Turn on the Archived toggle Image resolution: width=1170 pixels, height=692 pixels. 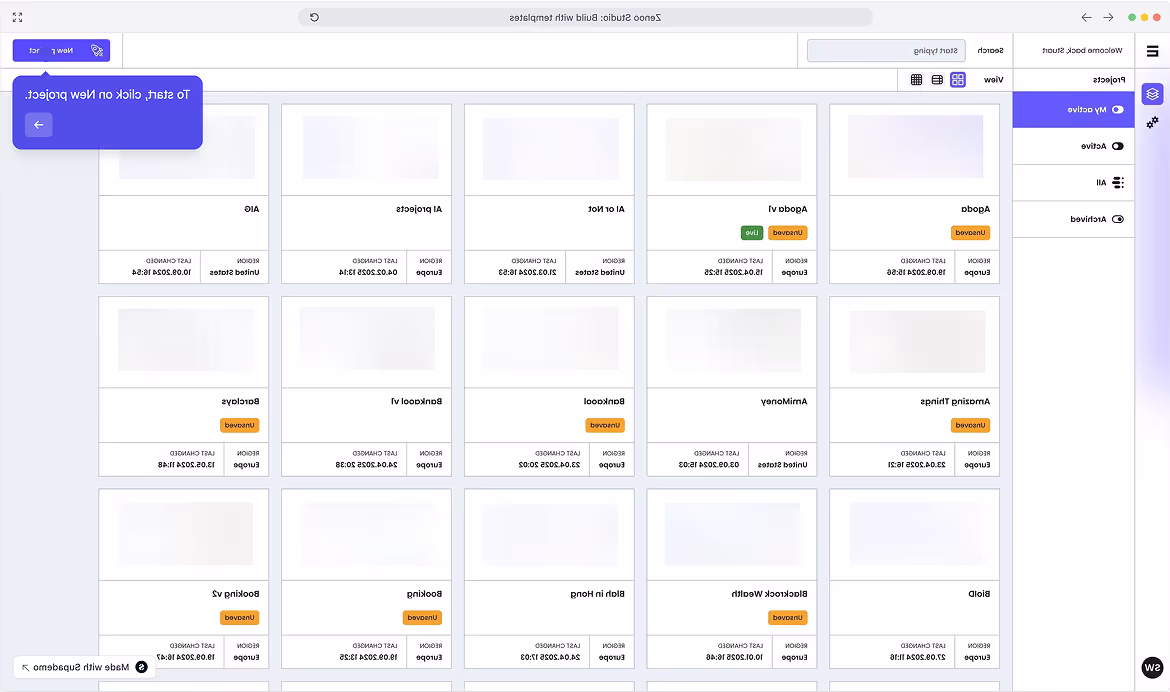[1119, 218]
